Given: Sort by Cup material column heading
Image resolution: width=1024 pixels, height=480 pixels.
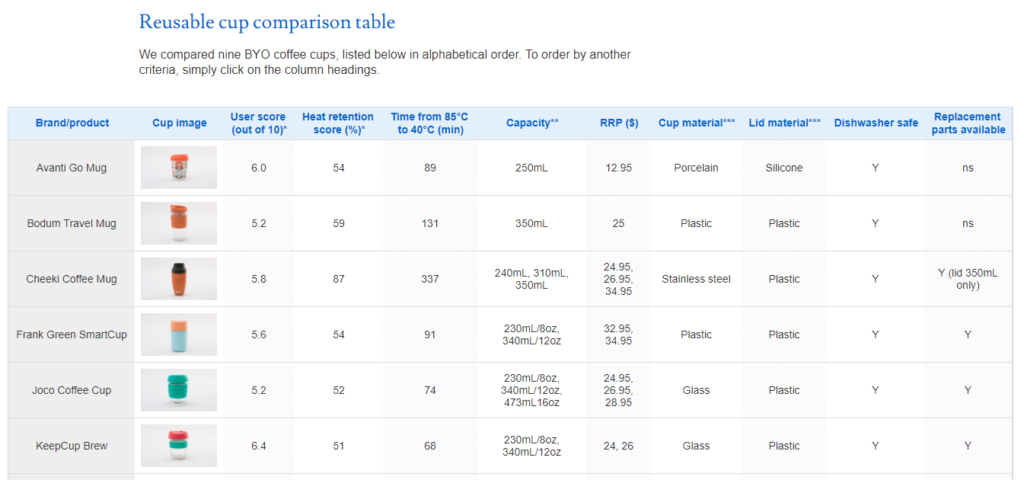Looking at the screenshot, I should point(696,123).
